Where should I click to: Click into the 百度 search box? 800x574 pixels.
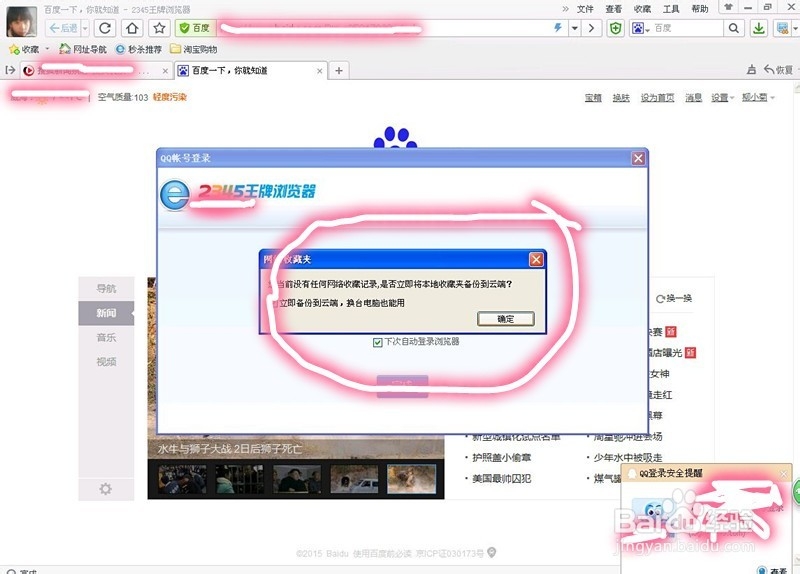coord(687,28)
